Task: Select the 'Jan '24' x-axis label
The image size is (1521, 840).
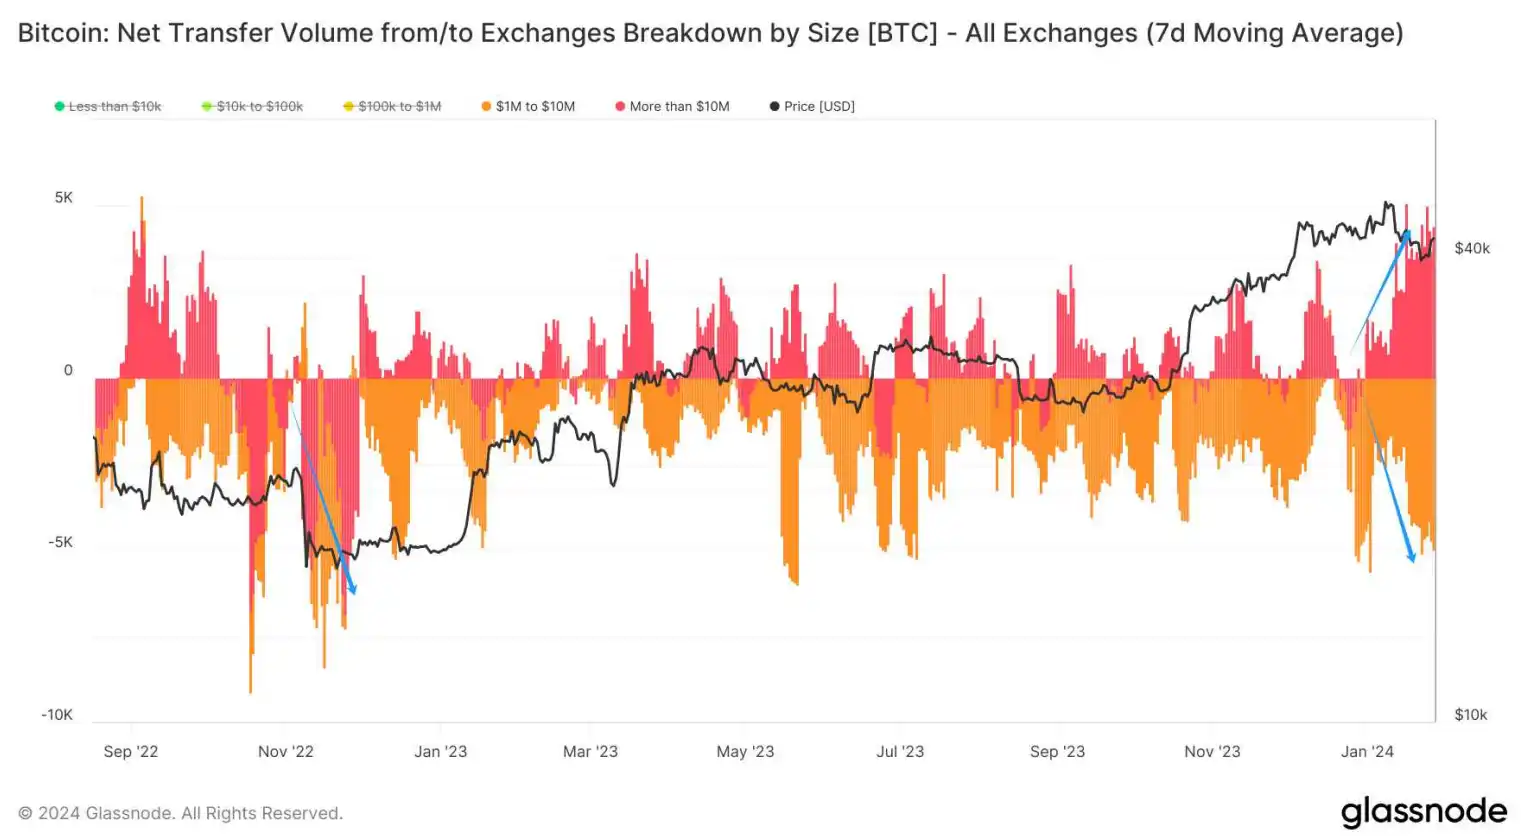Action: 1367,751
